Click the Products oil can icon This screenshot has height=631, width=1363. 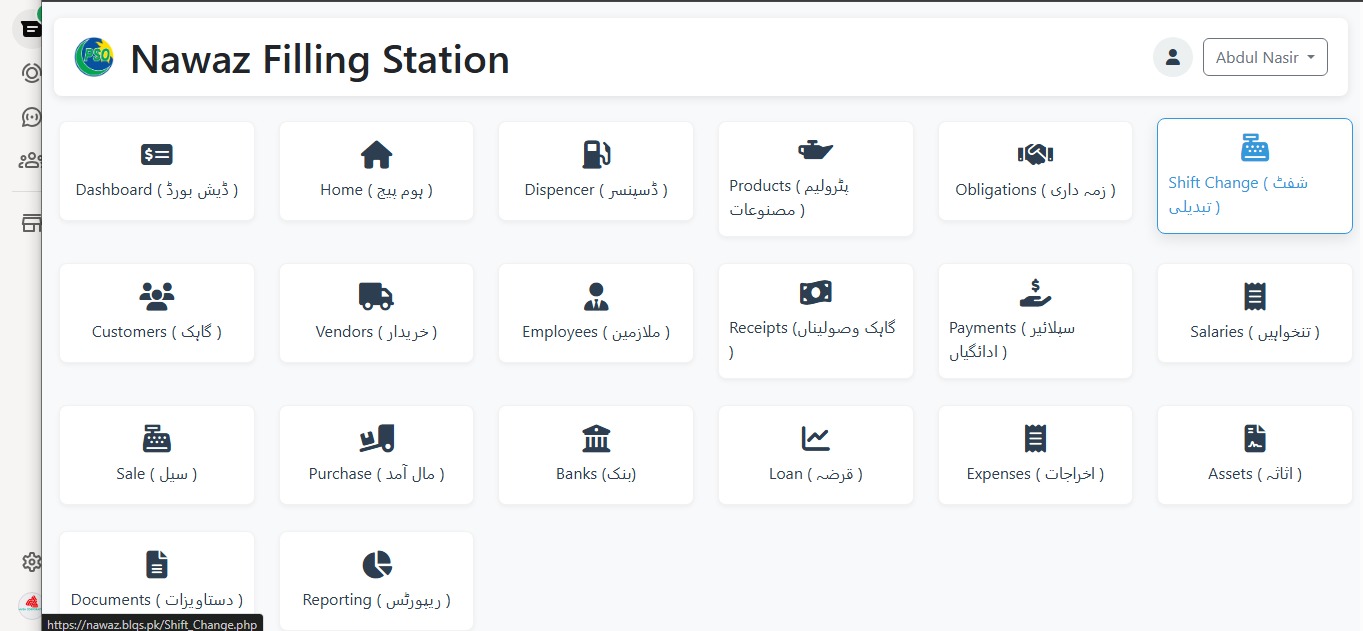pyautogui.click(x=815, y=149)
